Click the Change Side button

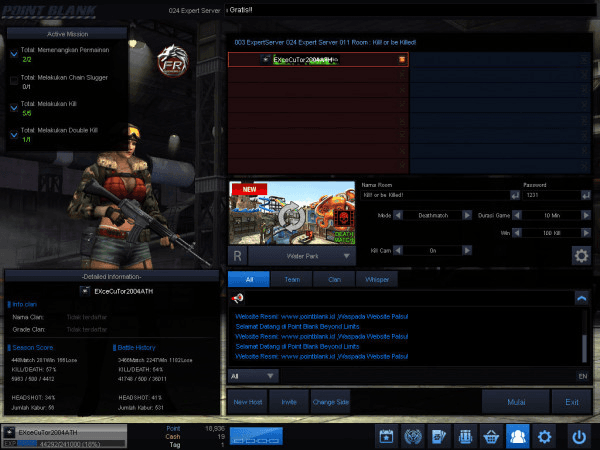click(x=331, y=402)
